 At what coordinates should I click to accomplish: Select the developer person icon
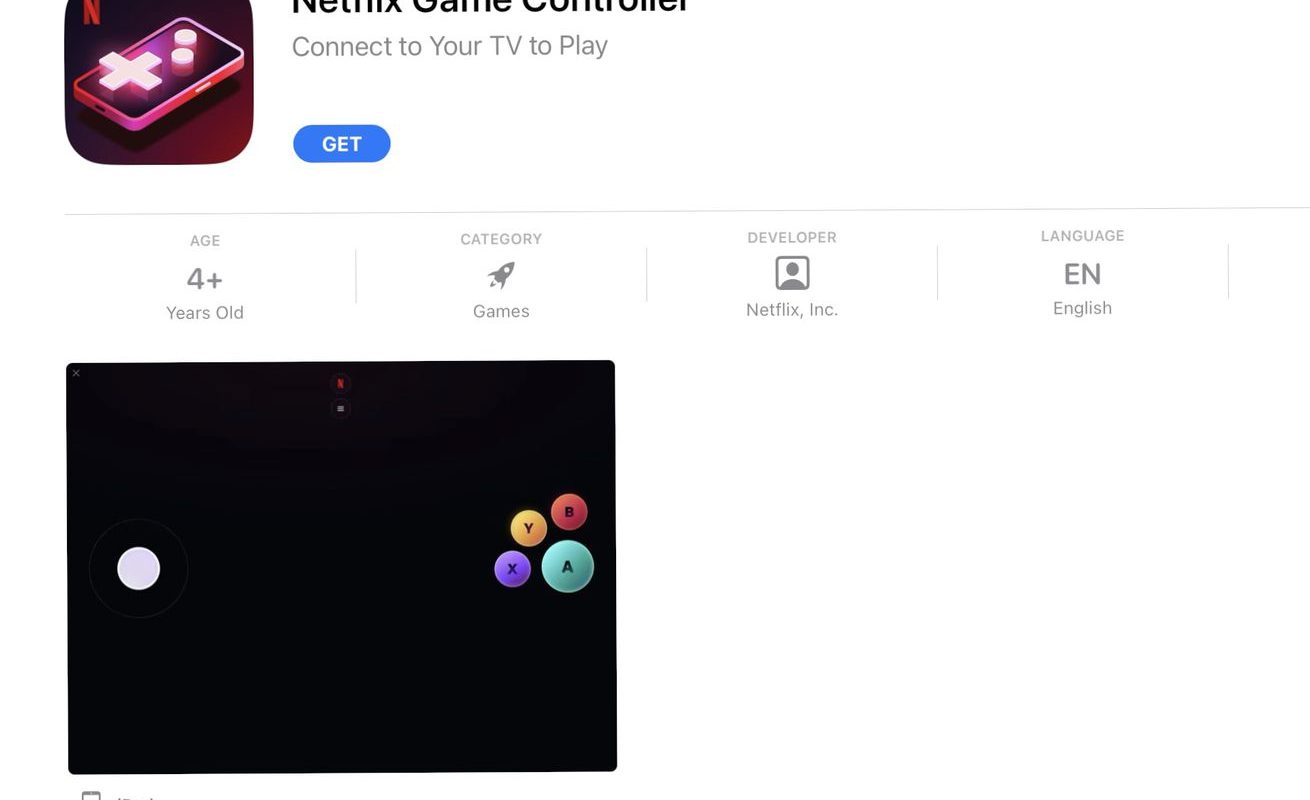792,273
